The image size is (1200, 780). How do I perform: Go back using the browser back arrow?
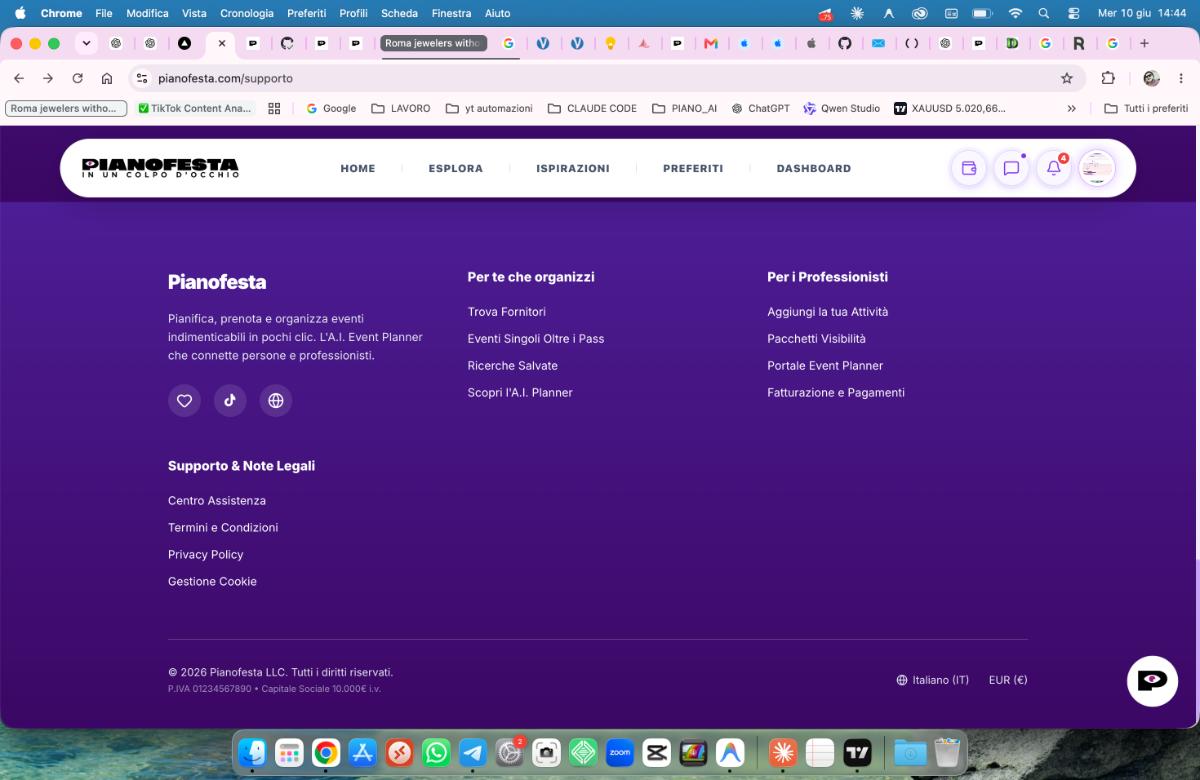click(19, 78)
